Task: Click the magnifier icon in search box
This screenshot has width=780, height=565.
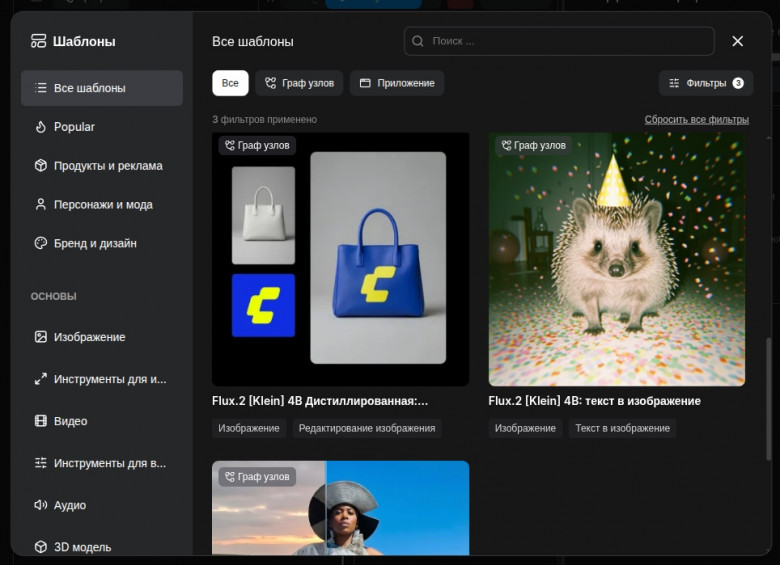Action: (418, 41)
